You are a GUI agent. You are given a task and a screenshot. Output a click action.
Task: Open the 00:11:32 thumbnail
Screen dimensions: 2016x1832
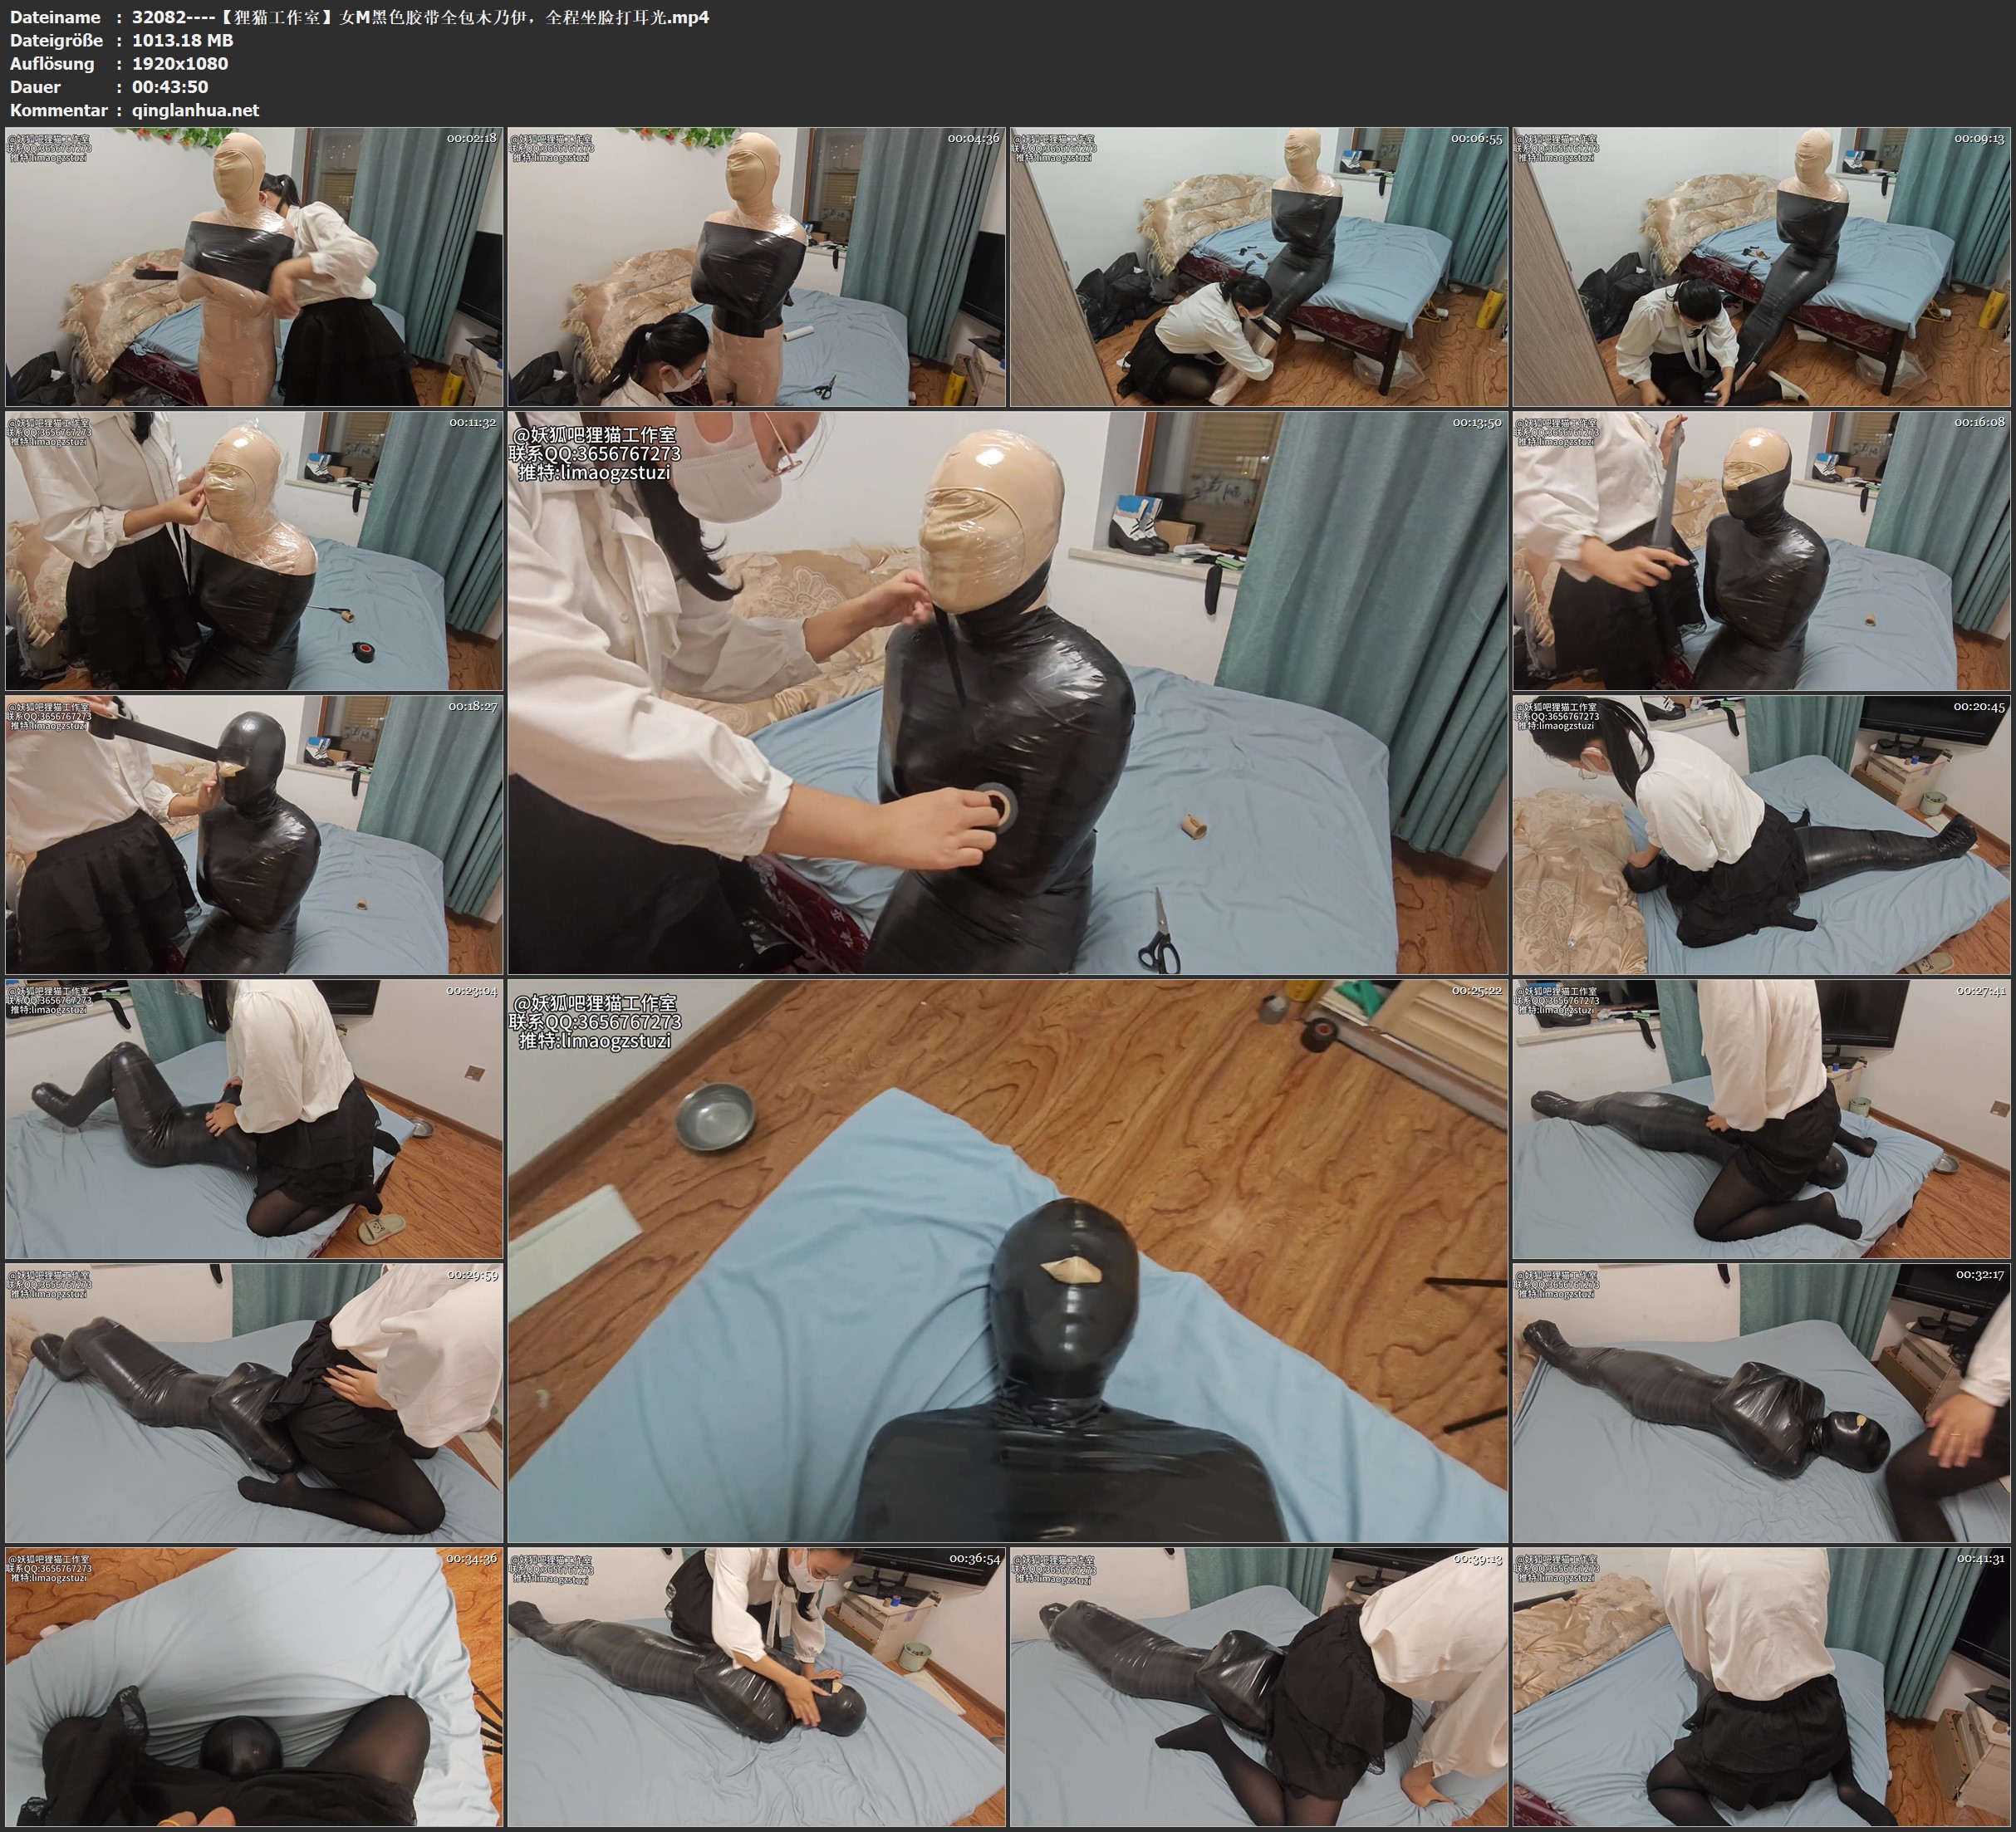point(254,551)
